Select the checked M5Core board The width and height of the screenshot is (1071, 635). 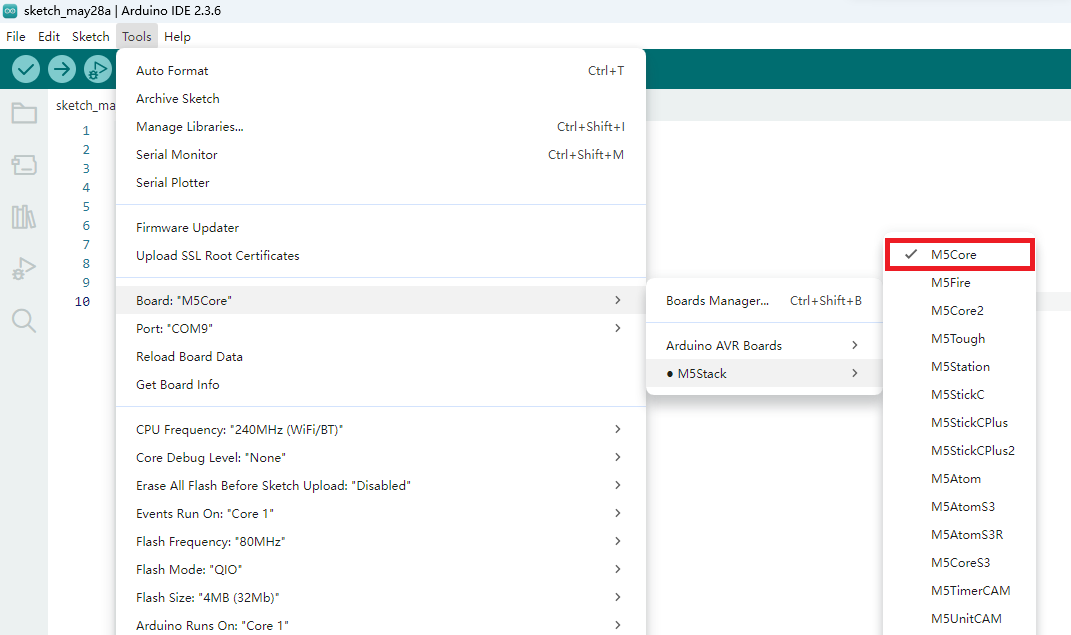[x=960, y=255]
